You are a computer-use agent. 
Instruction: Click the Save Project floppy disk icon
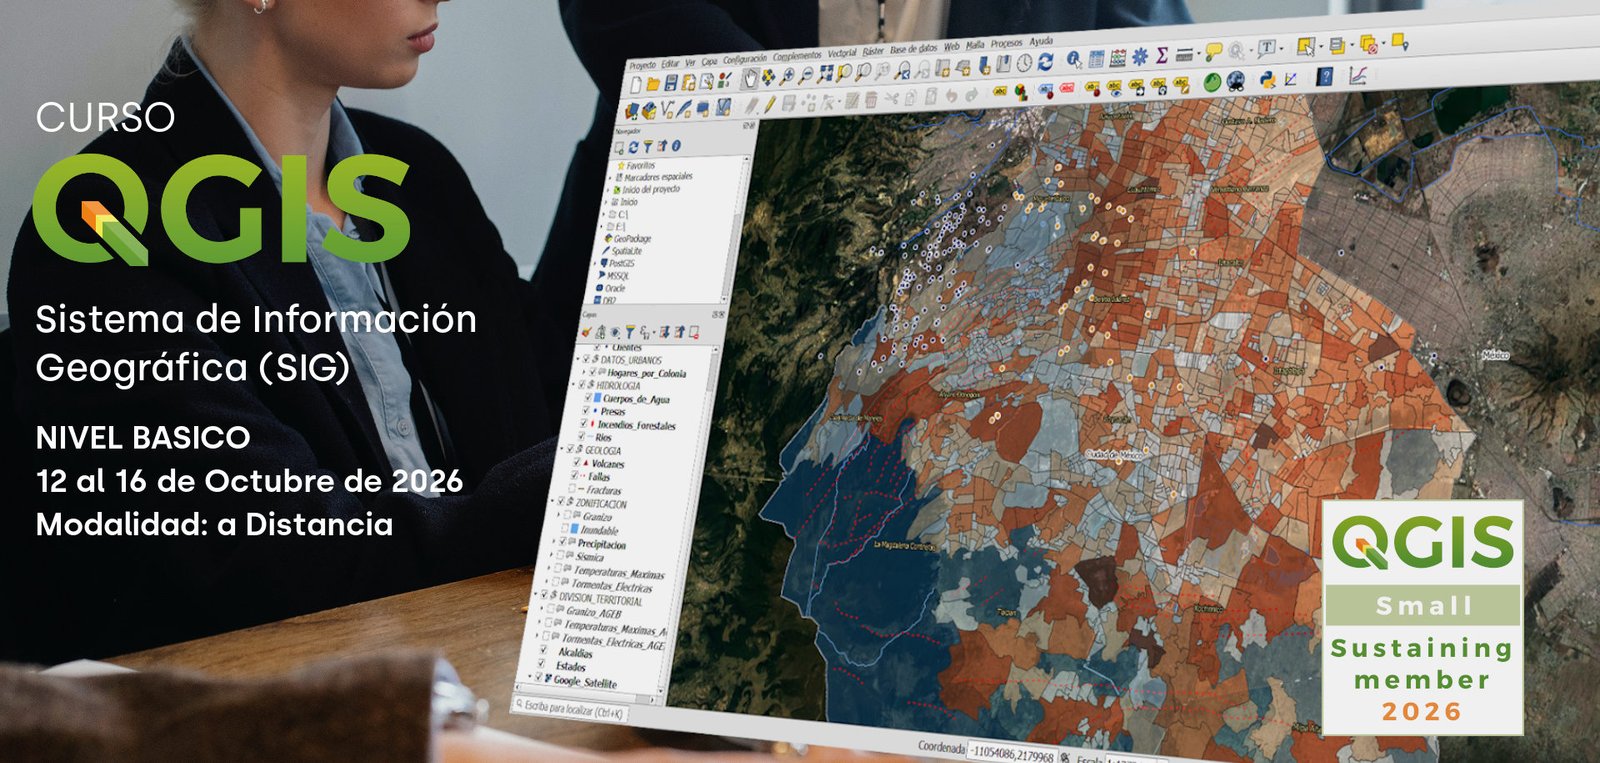click(672, 82)
